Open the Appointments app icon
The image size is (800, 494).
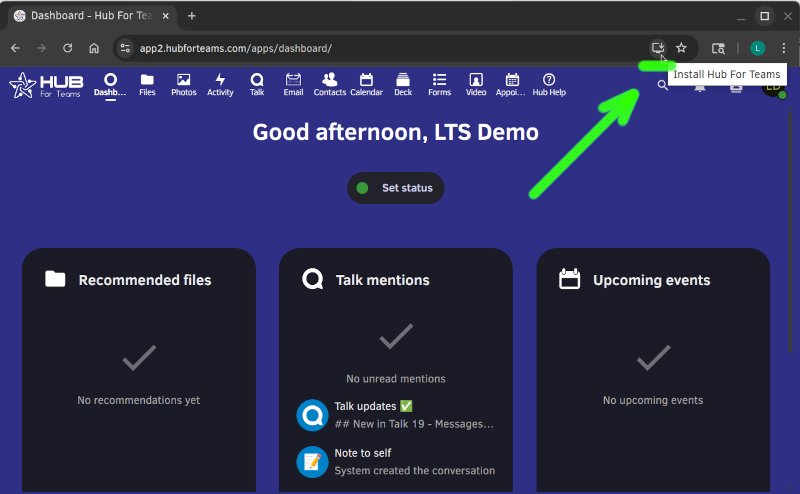pos(512,85)
